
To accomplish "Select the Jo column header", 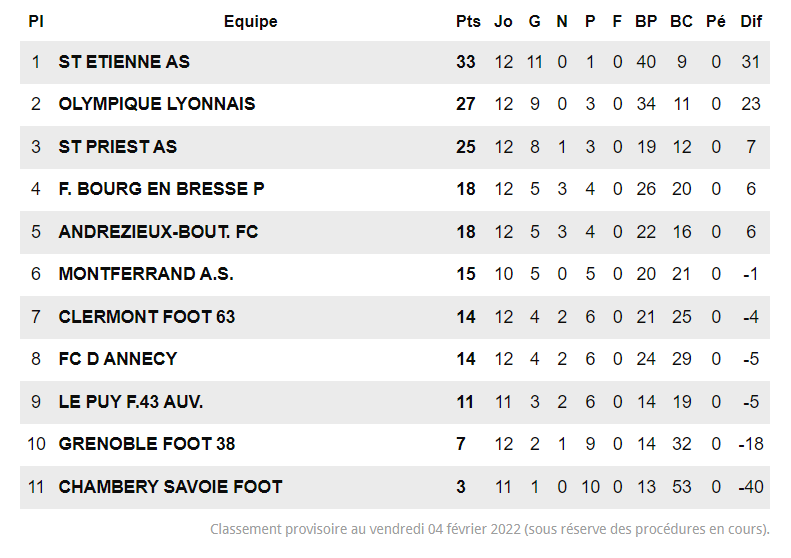I will coord(504,22).
